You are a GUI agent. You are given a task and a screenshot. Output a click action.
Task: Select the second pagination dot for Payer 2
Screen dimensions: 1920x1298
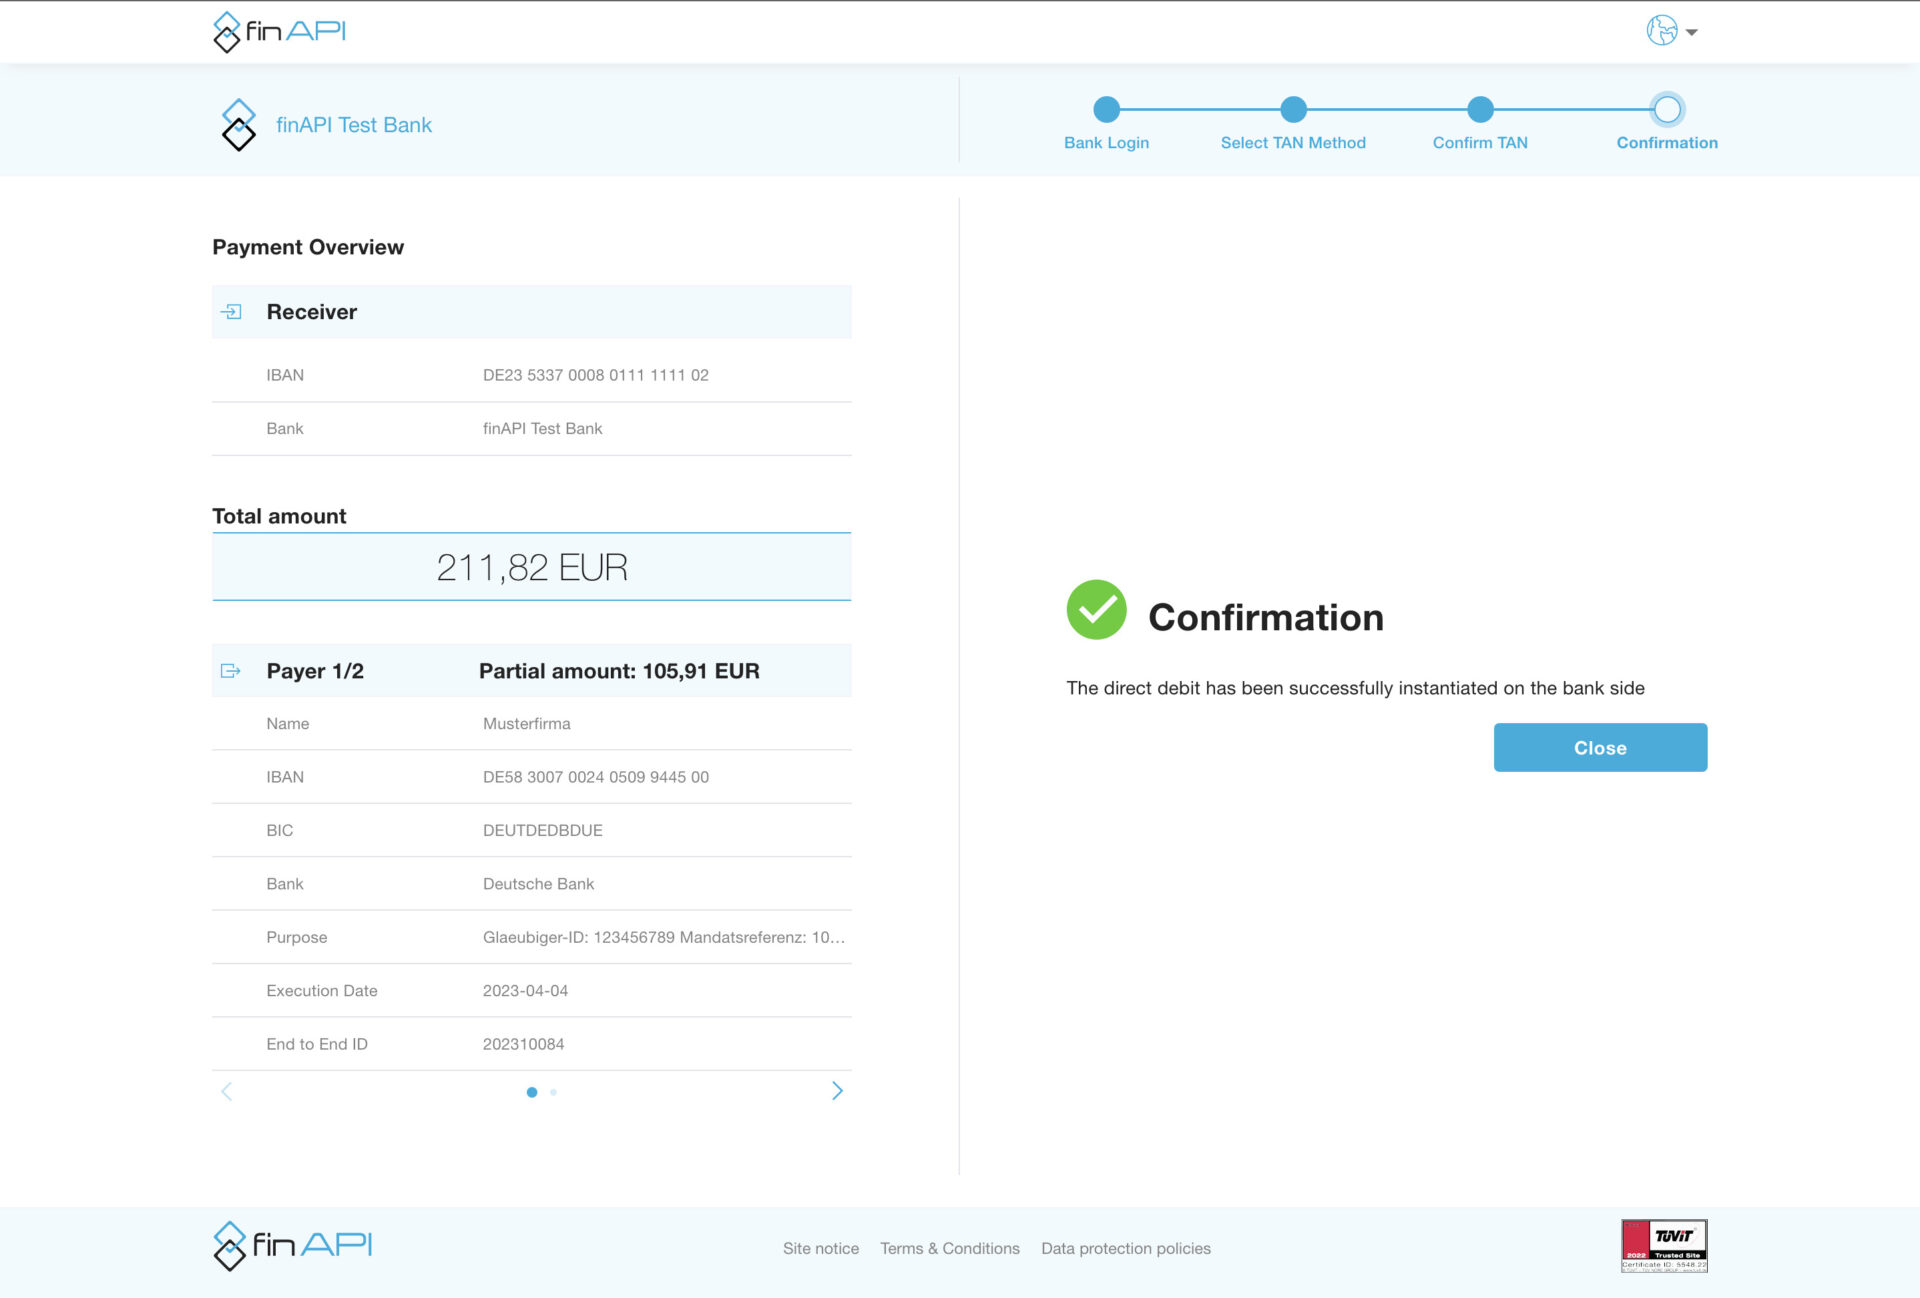[552, 1092]
